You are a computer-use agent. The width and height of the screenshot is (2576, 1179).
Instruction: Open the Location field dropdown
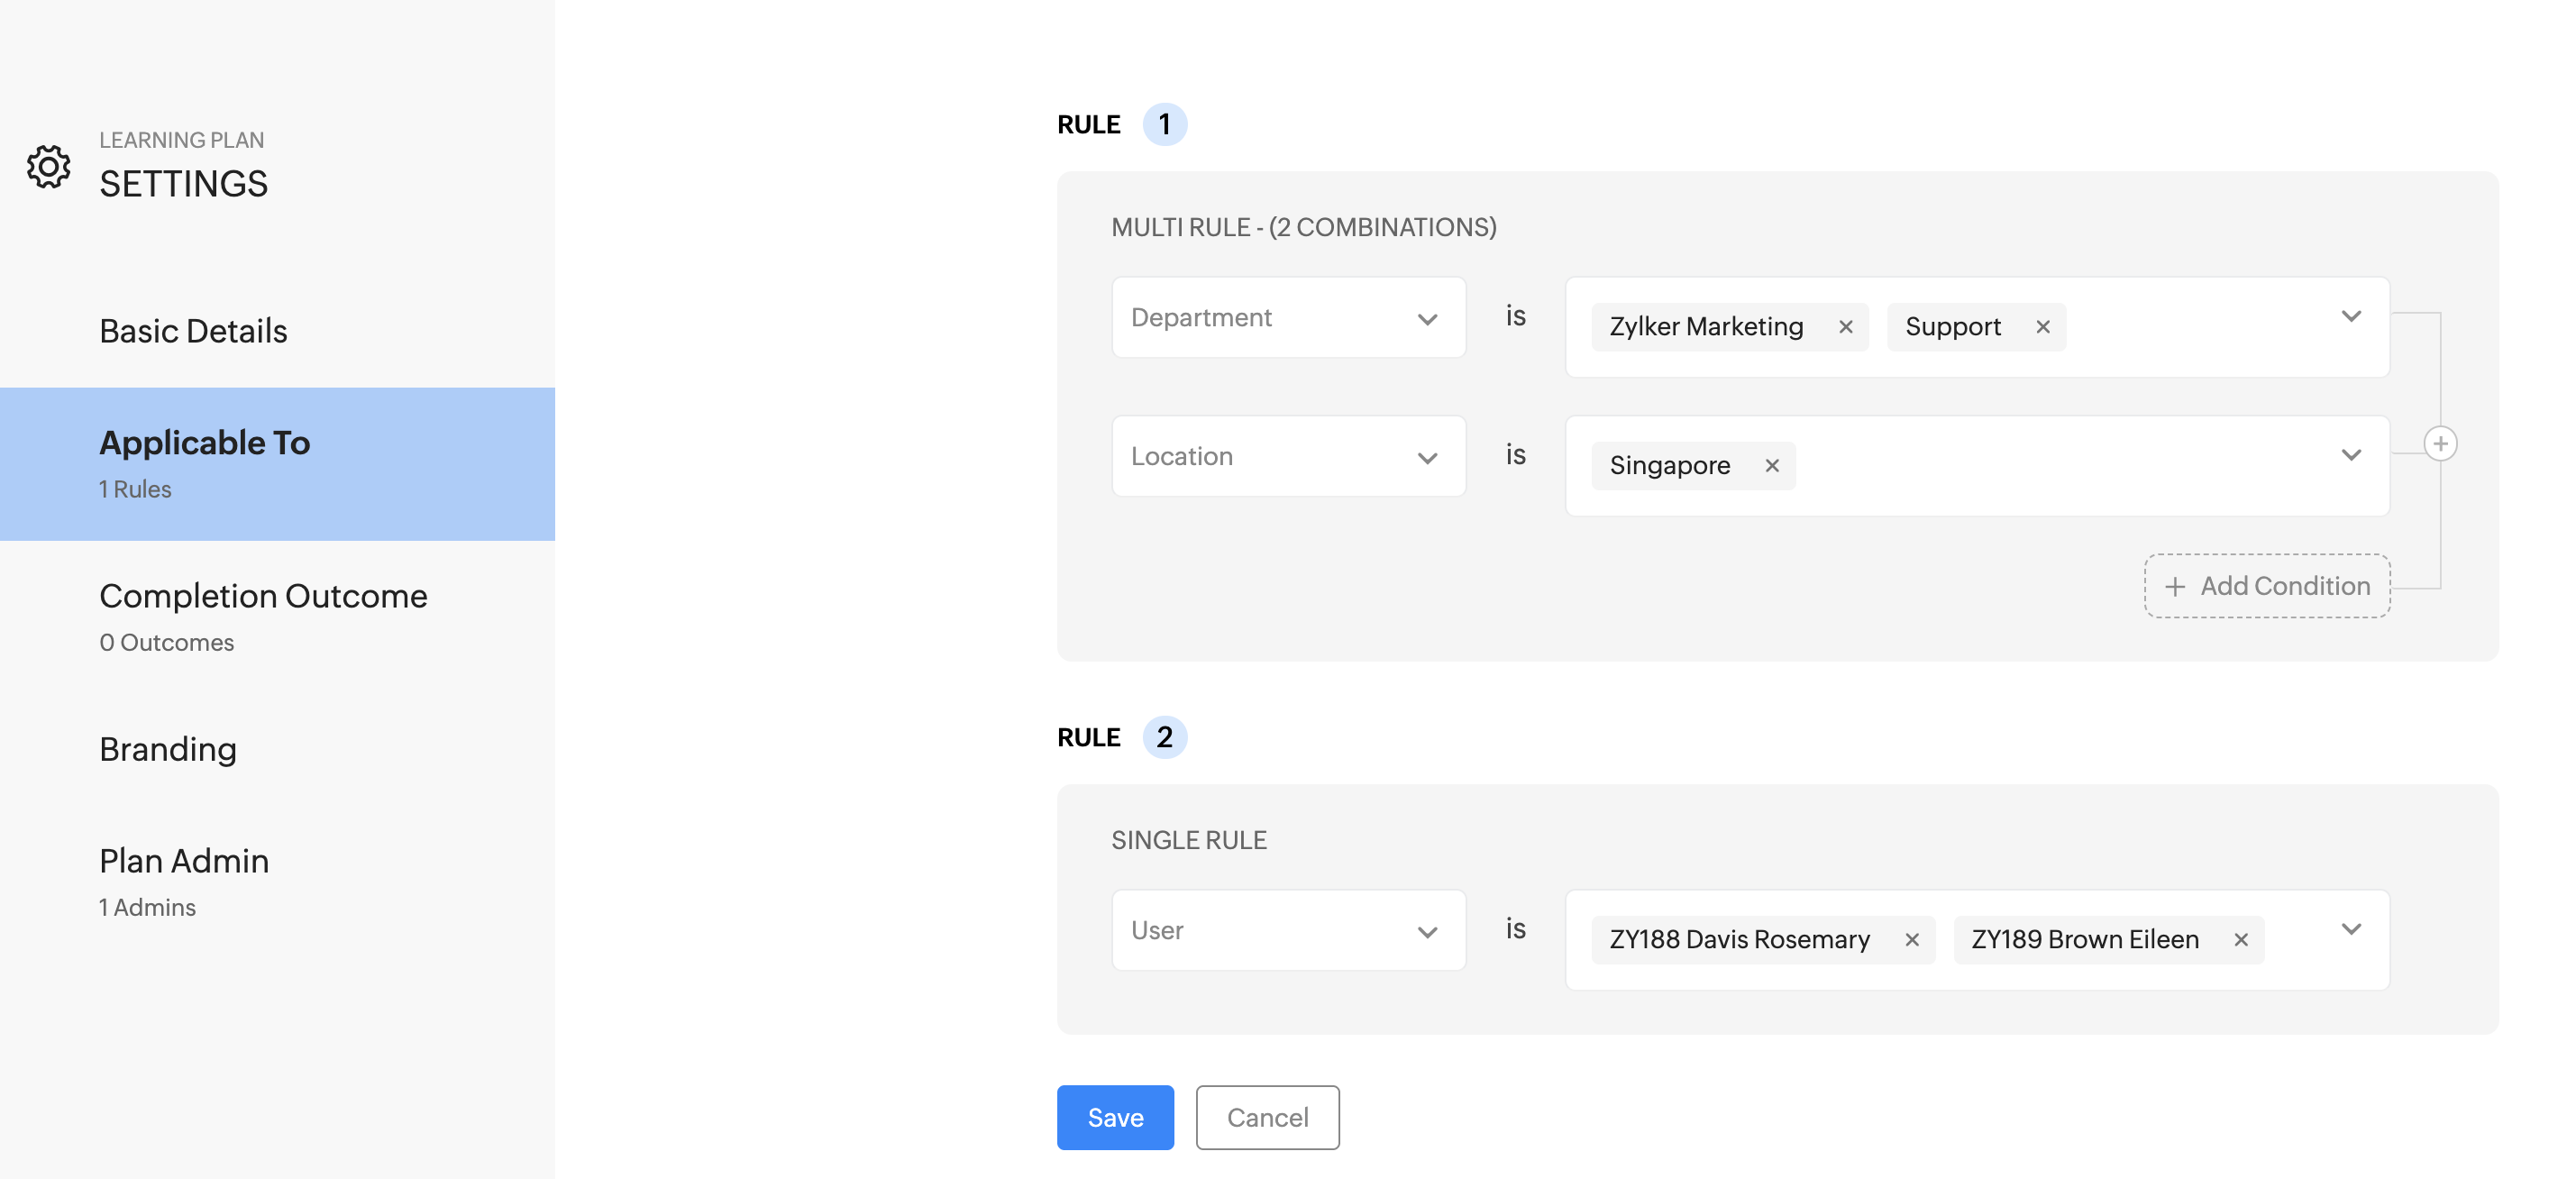coord(1288,457)
